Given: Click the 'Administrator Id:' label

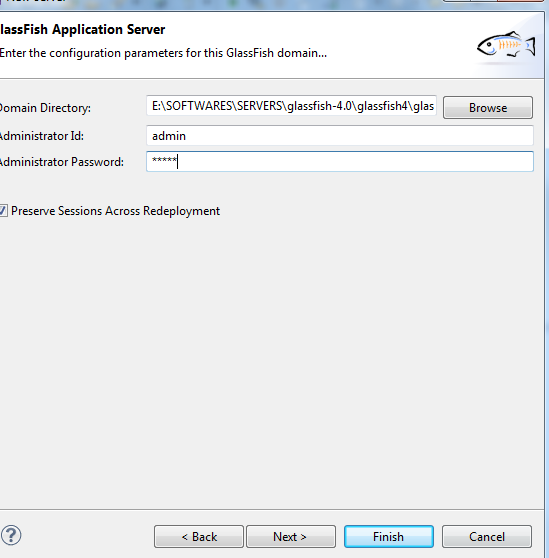Looking at the screenshot, I should coord(42,136).
